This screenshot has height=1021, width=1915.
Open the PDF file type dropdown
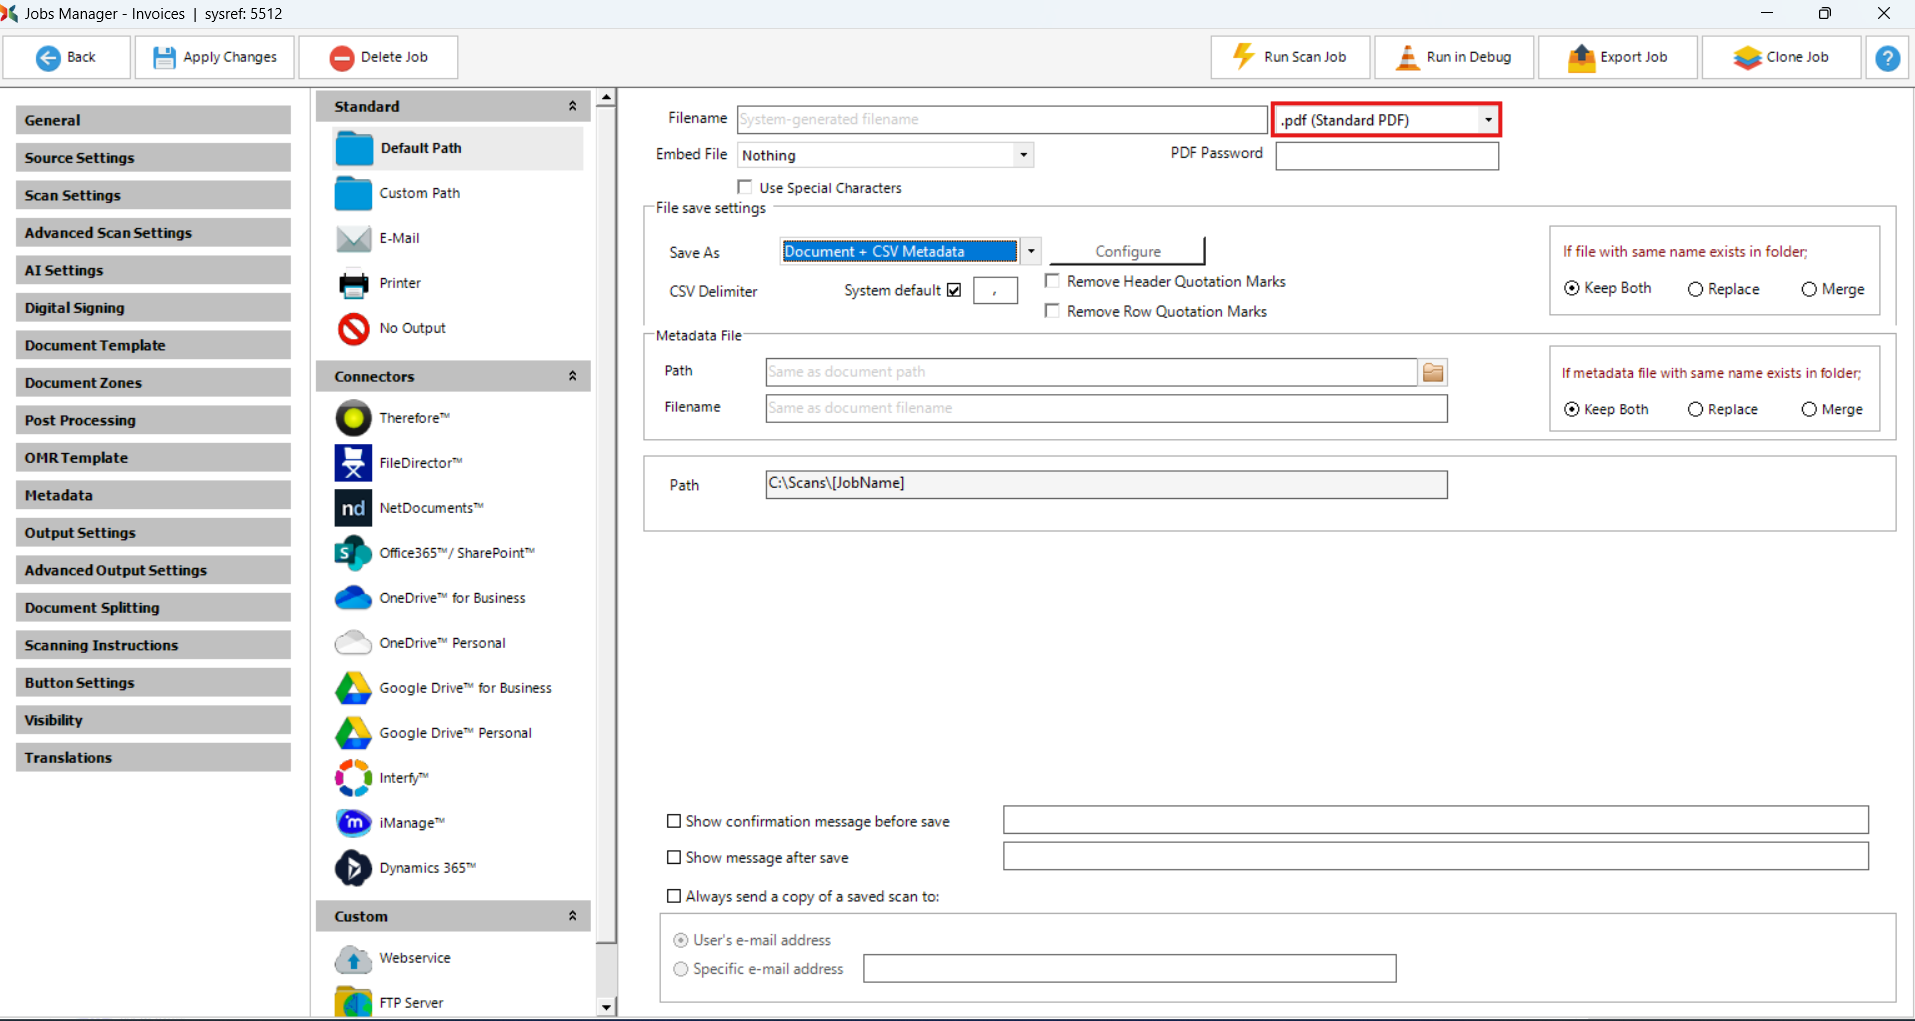(1488, 120)
